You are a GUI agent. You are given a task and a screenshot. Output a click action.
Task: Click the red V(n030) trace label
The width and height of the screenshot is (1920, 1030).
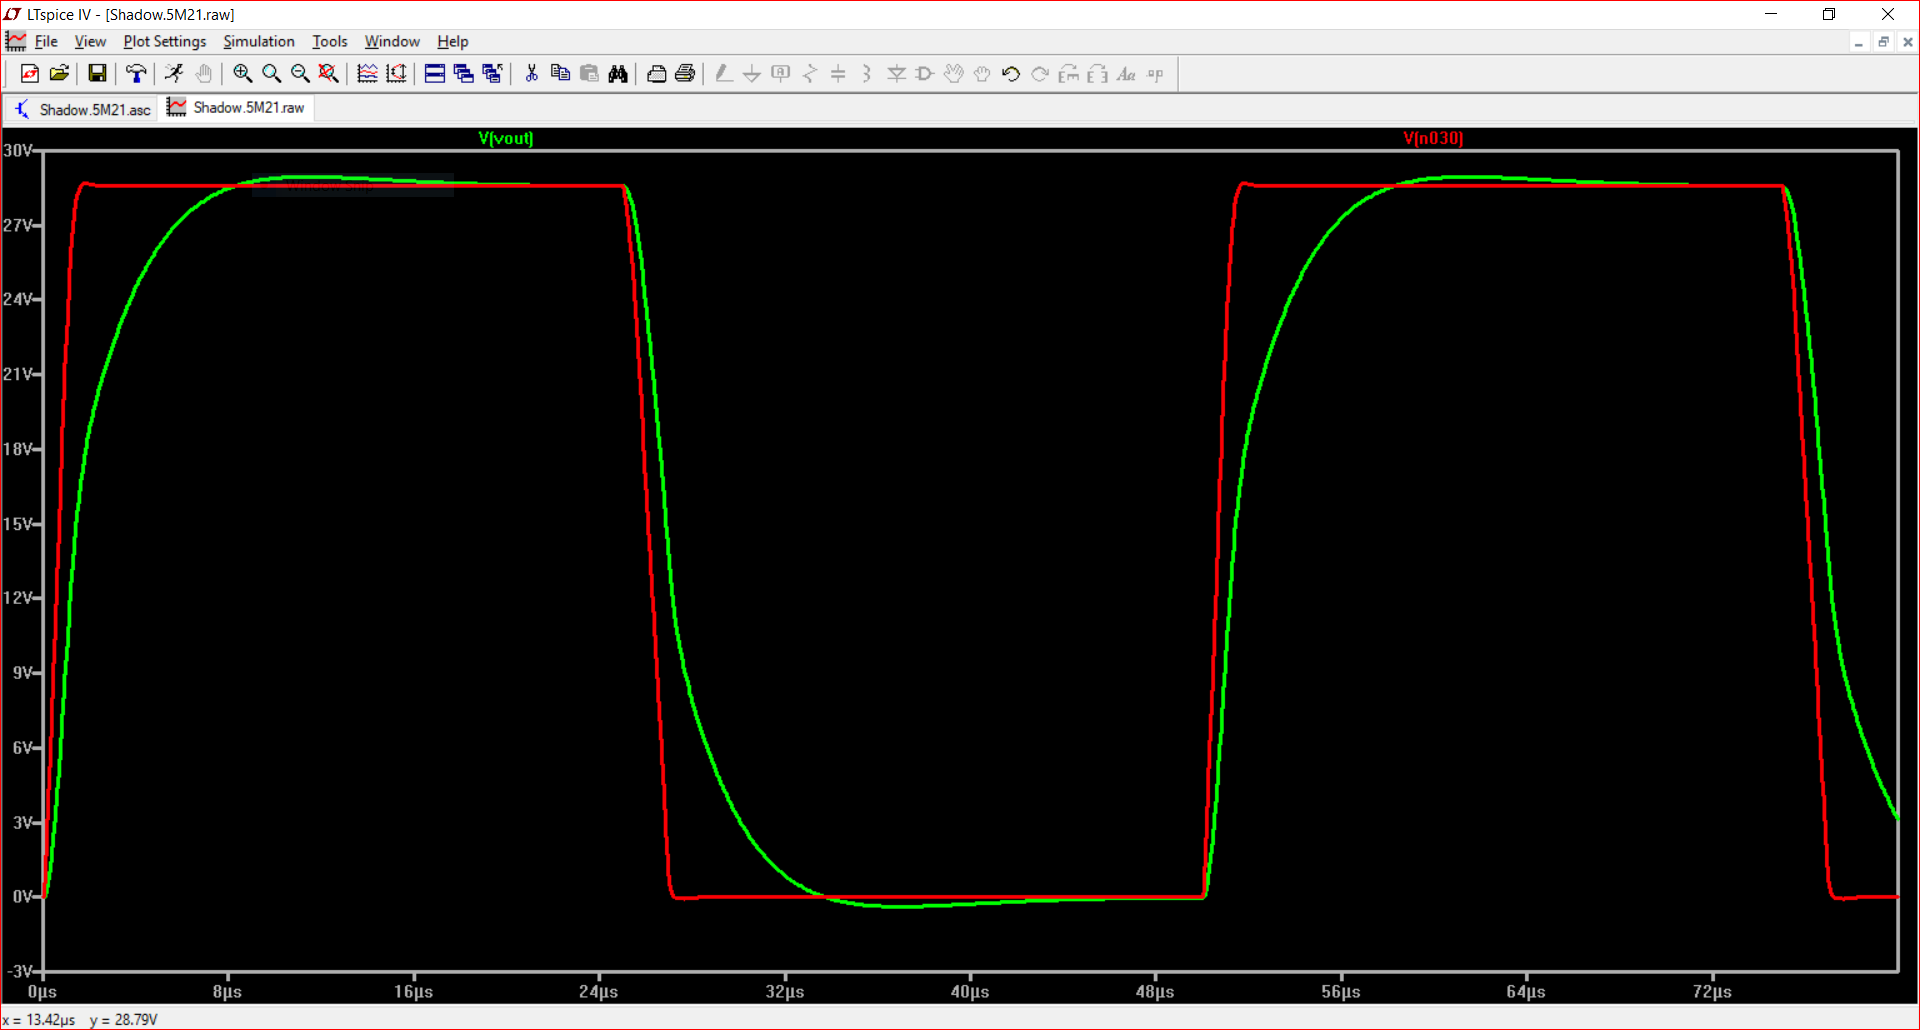pos(1433,138)
